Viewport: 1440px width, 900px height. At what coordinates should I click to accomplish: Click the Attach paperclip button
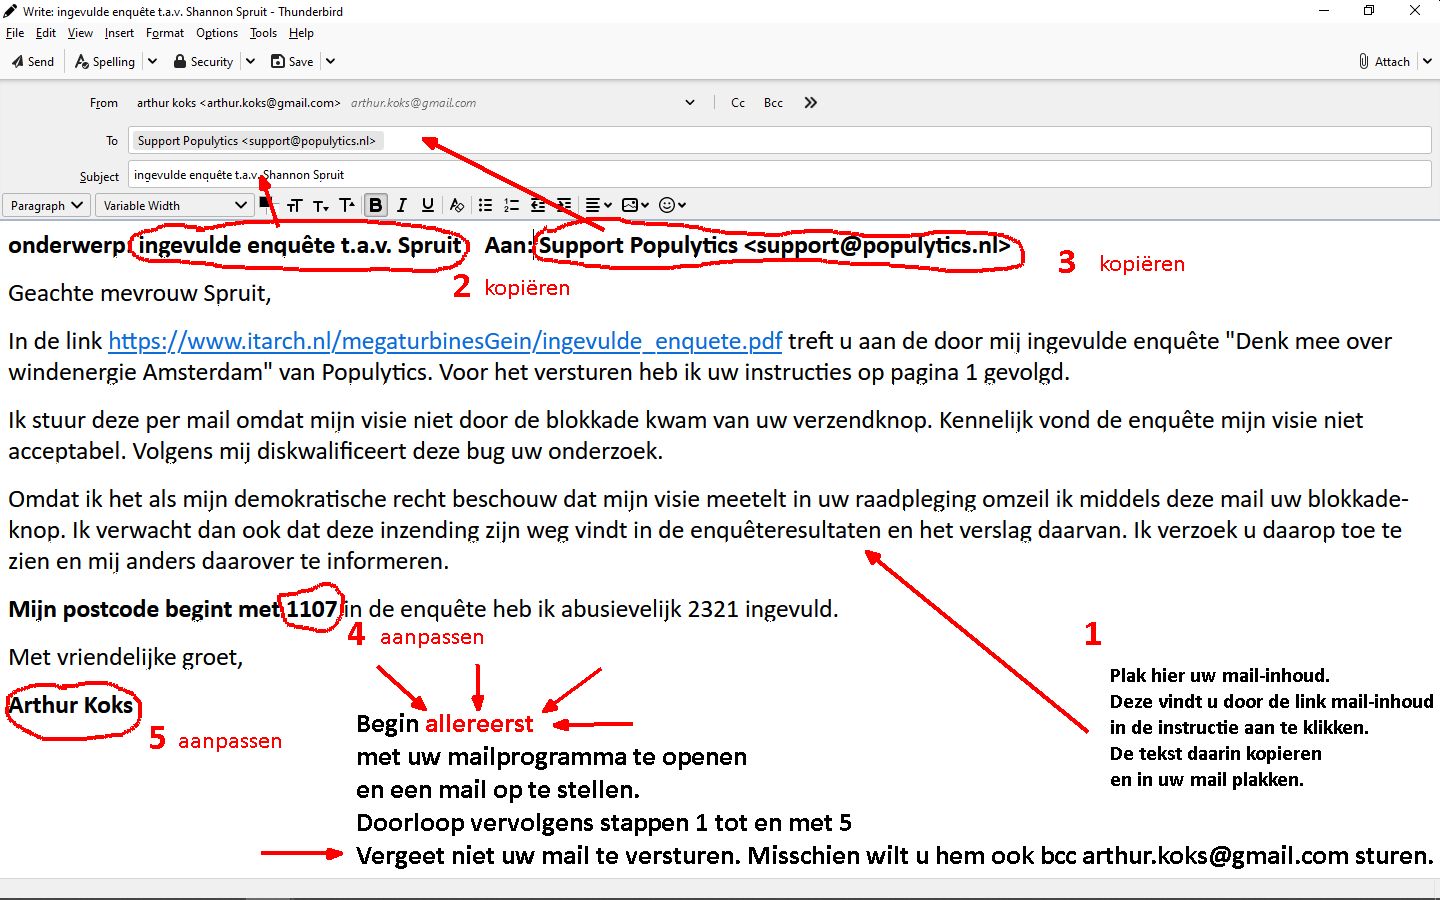click(x=1384, y=61)
